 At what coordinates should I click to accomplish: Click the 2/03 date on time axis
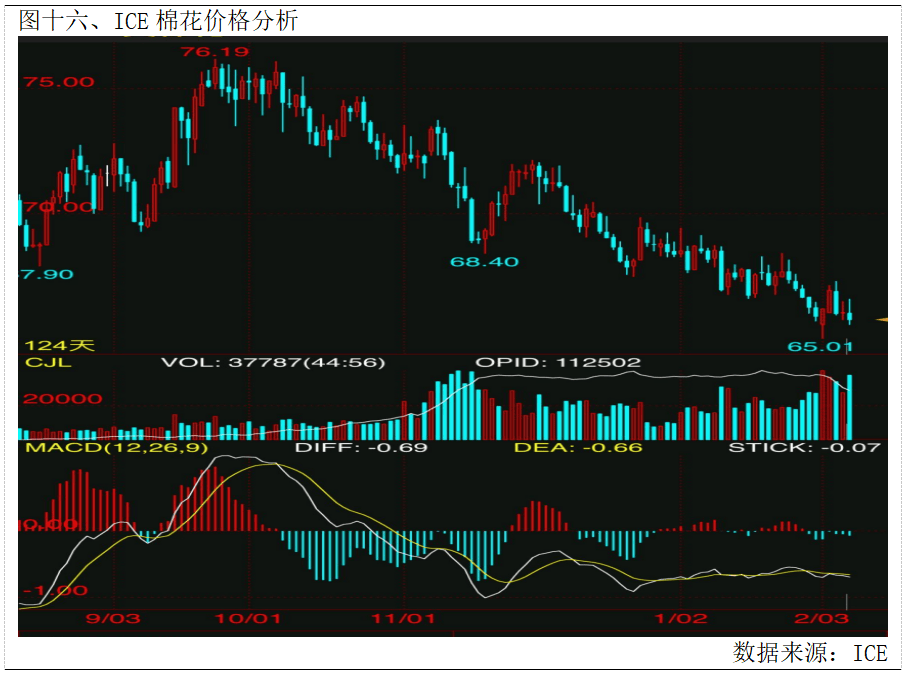pyautogui.click(x=827, y=619)
